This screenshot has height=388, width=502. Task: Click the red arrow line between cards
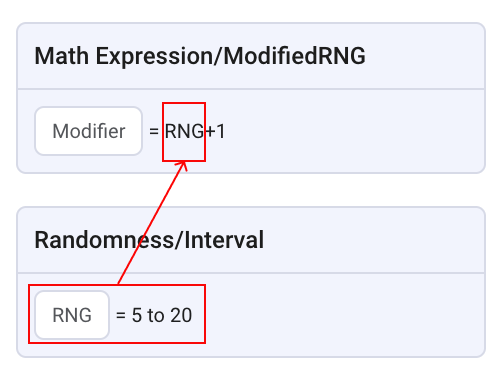point(151,223)
